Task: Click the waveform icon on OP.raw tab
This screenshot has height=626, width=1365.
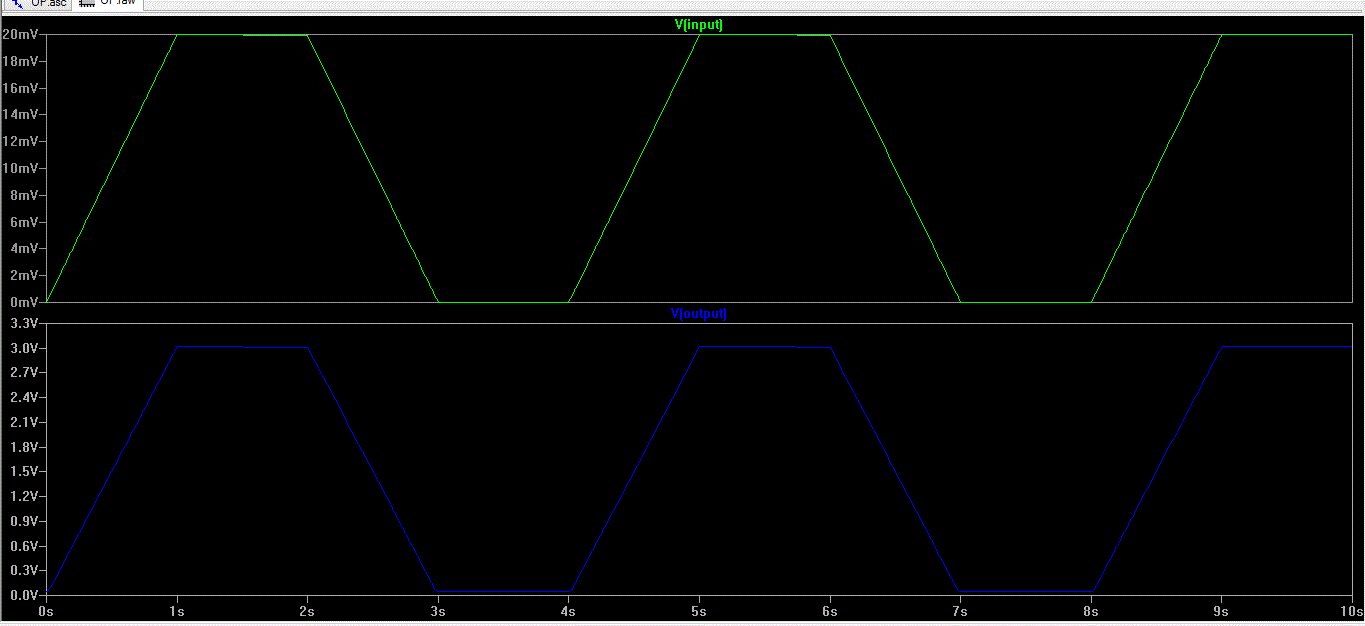Action: pyautogui.click(x=88, y=4)
